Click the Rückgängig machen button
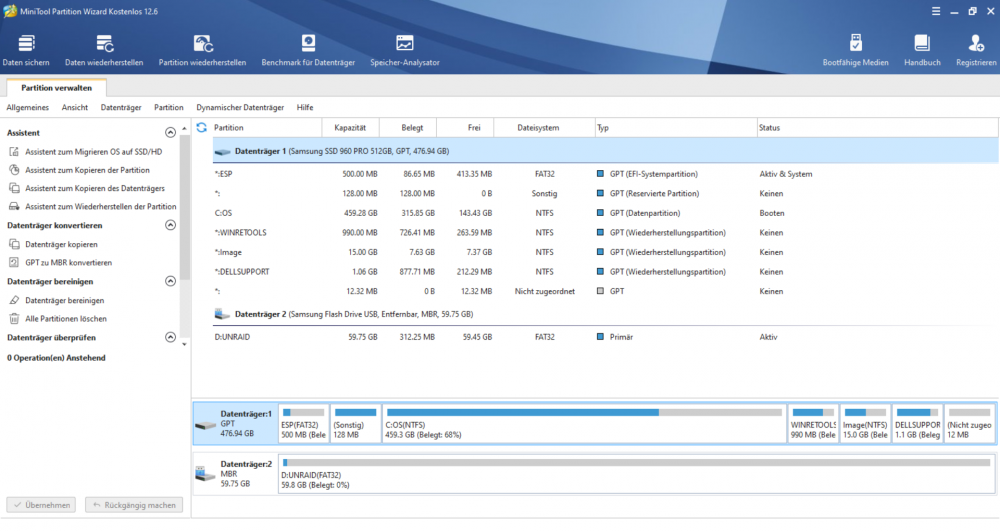Screen dimensions: 1000x531 (134, 505)
